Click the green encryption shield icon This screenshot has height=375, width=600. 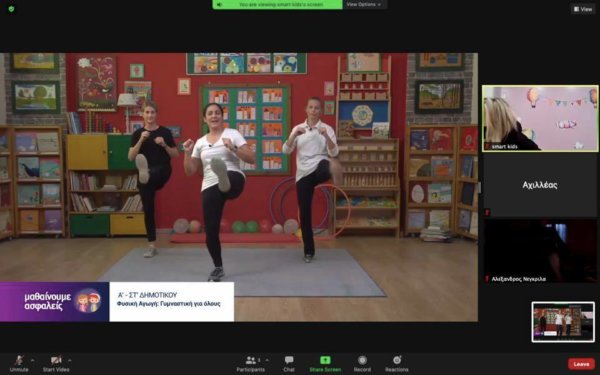coord(11,8)
